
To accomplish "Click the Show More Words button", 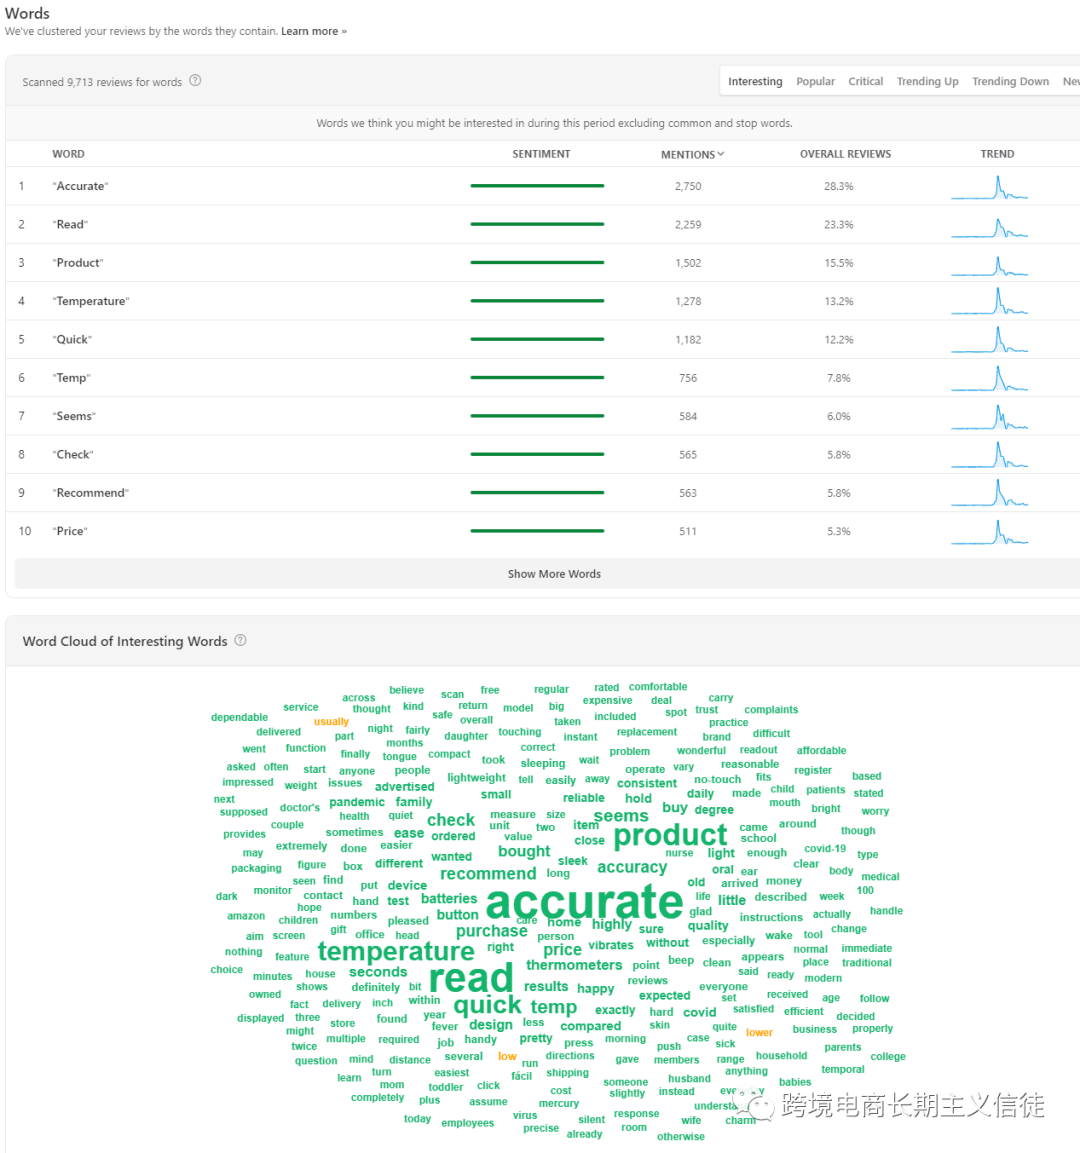I will point(554,574).
